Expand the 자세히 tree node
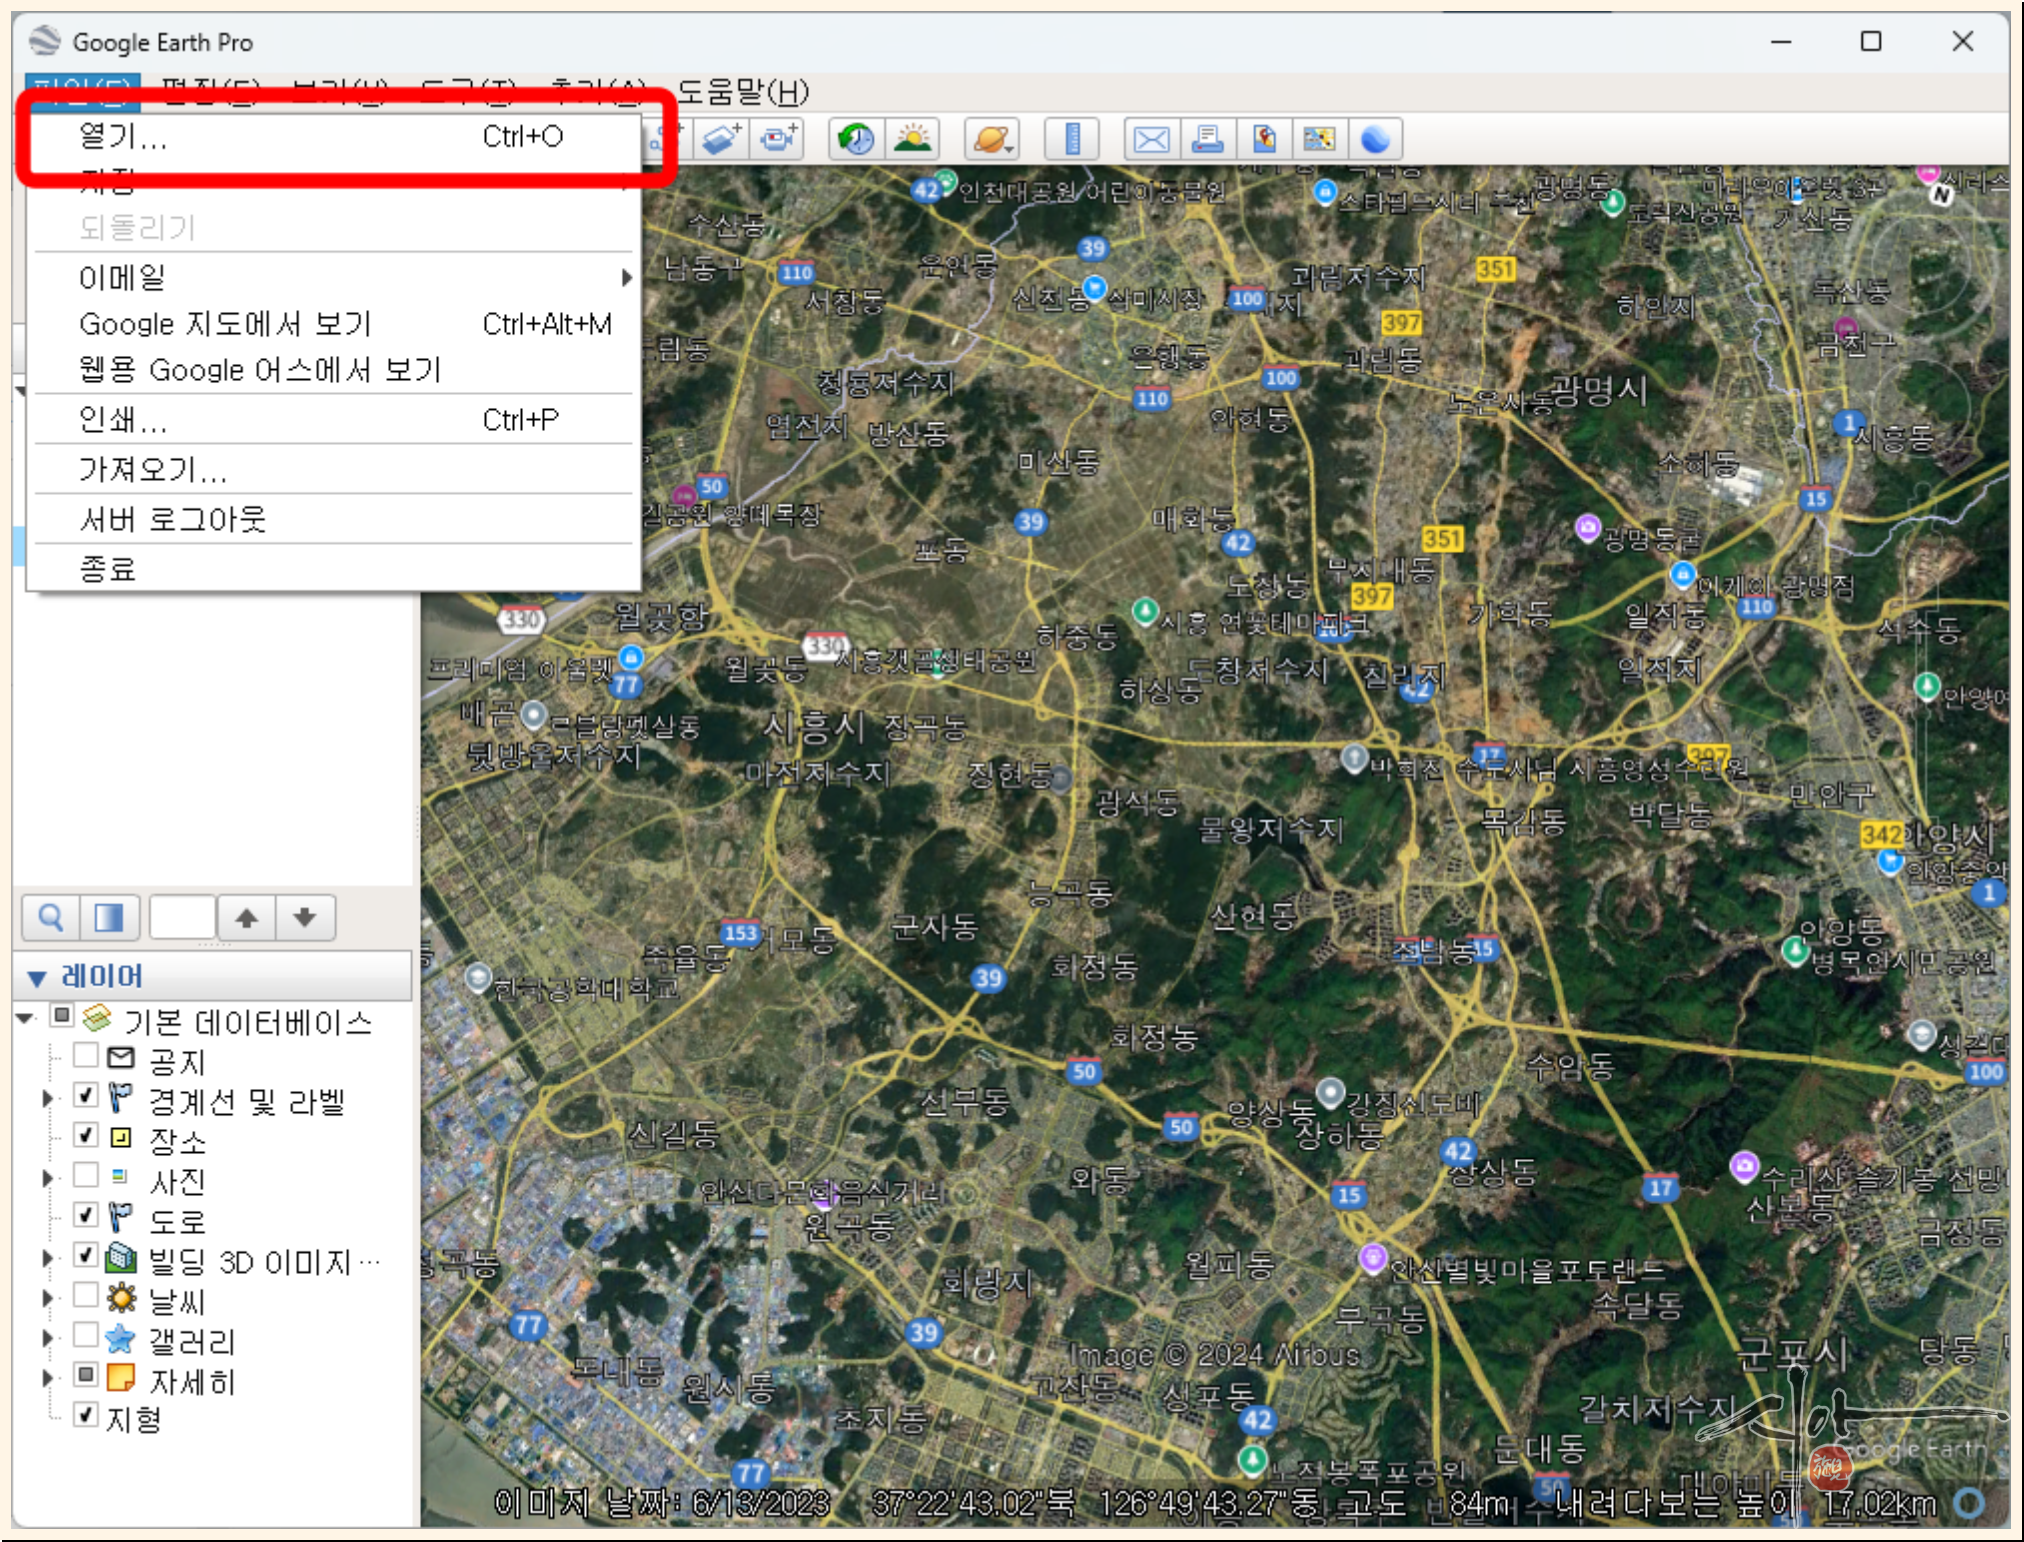Viewport: 2024px width, 1542px height. (47, 1379)
